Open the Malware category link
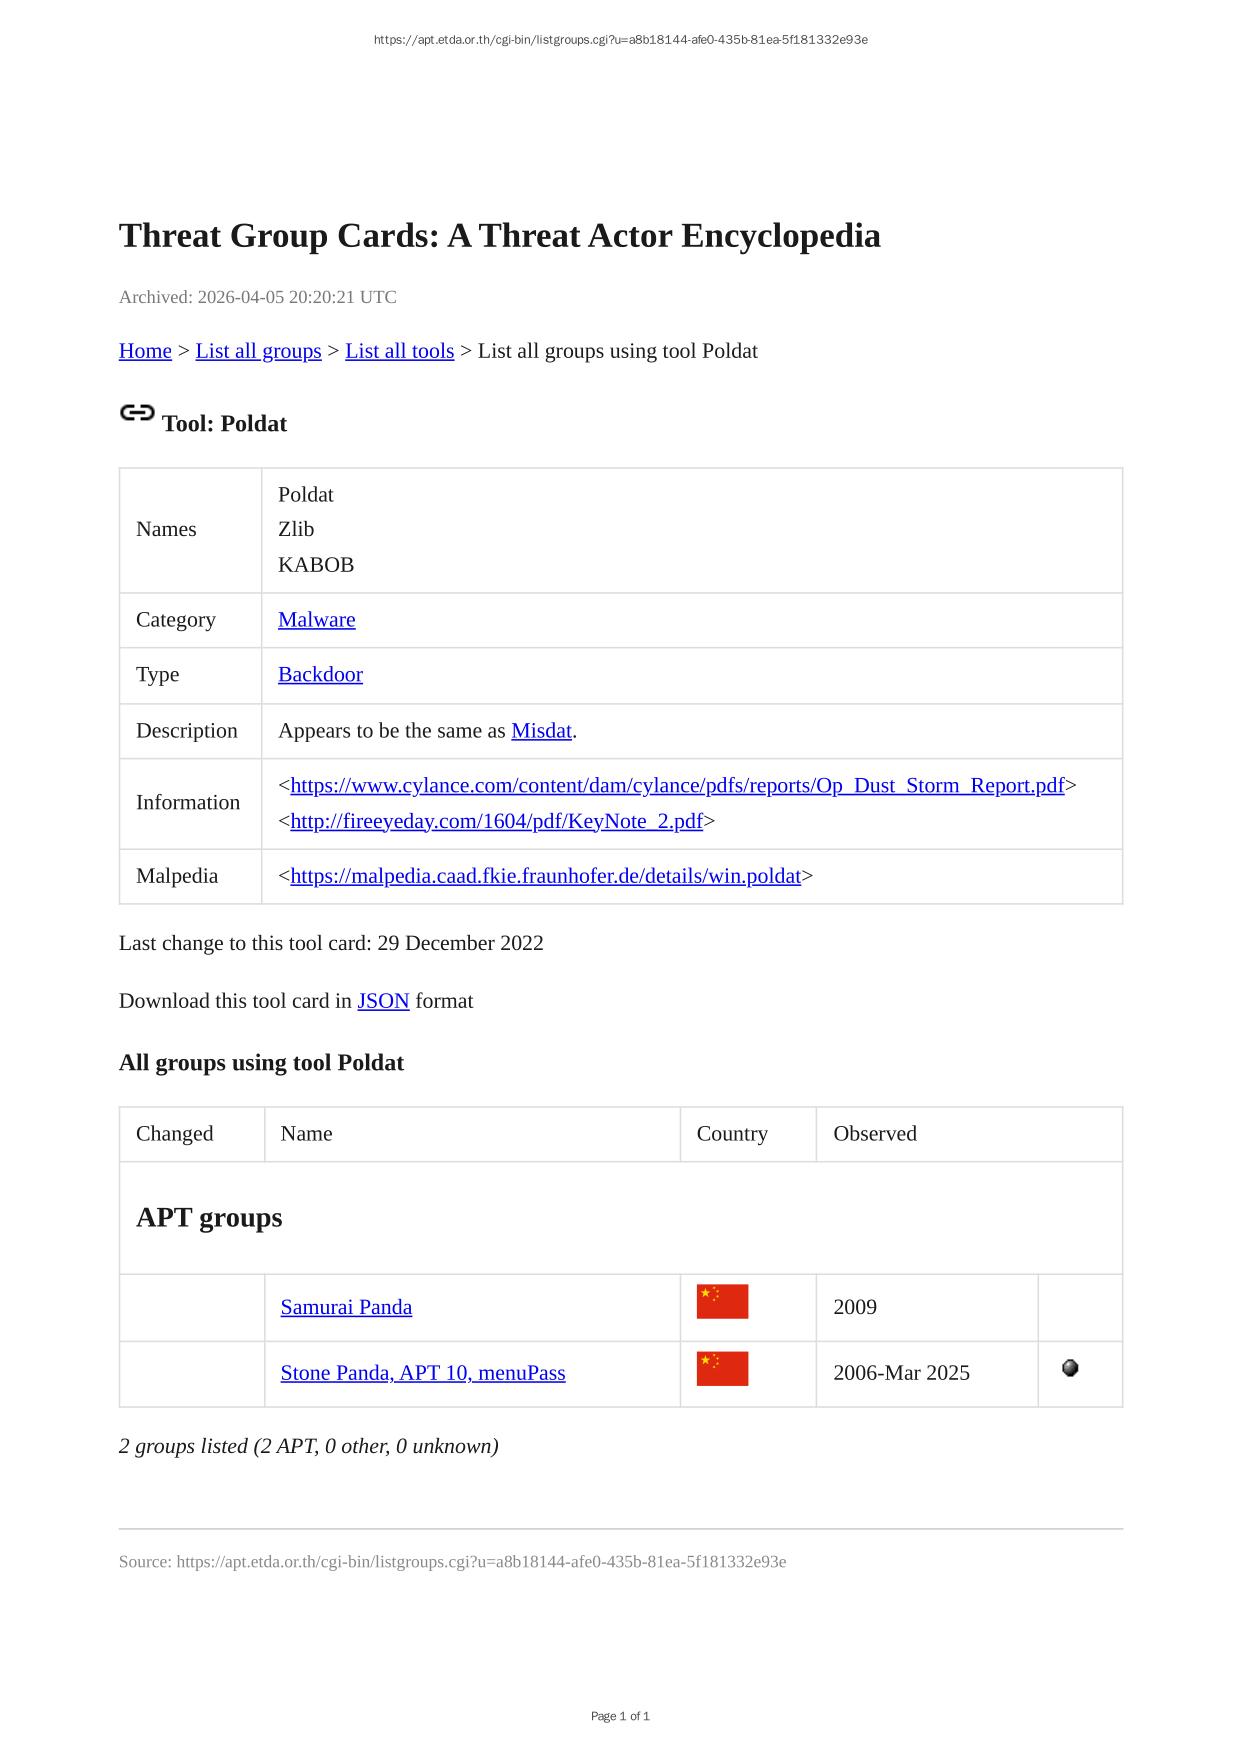 (x=316, y=620)
